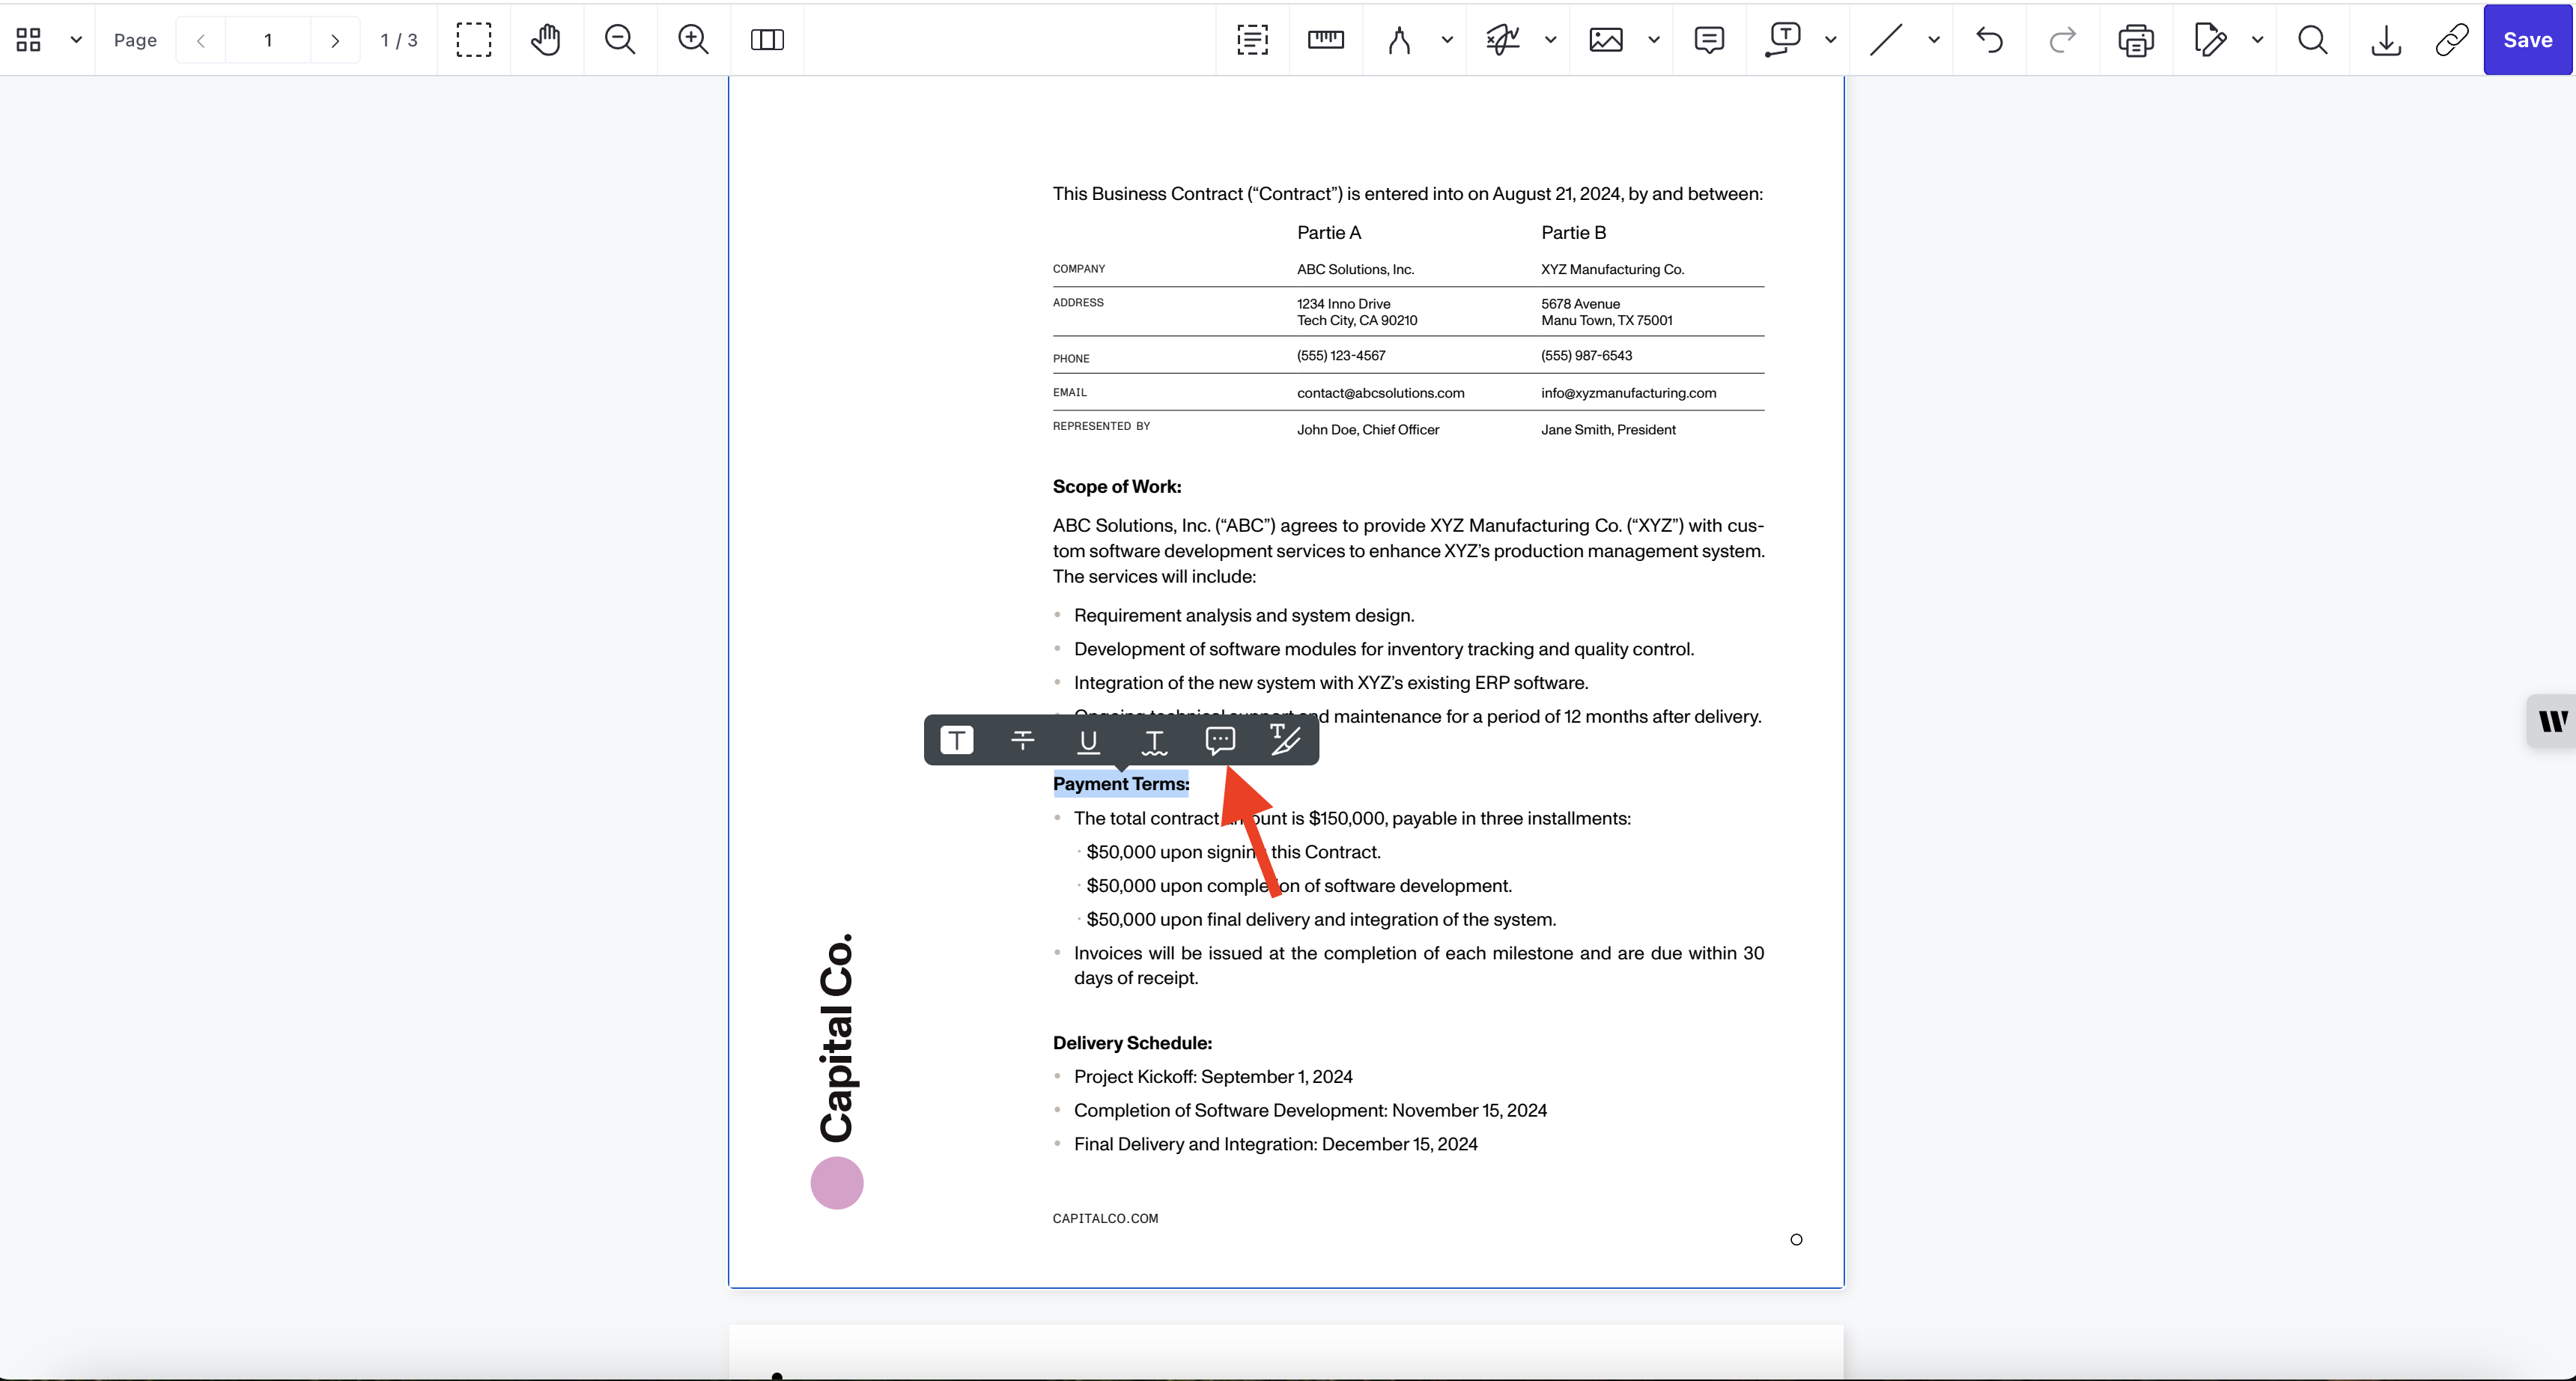Image resolution: width=2576 pixels, height=1381 pixels.
Task: Expand the image tool dropdown arrow
Action: pyautogui.click(x=1654, y=40)
